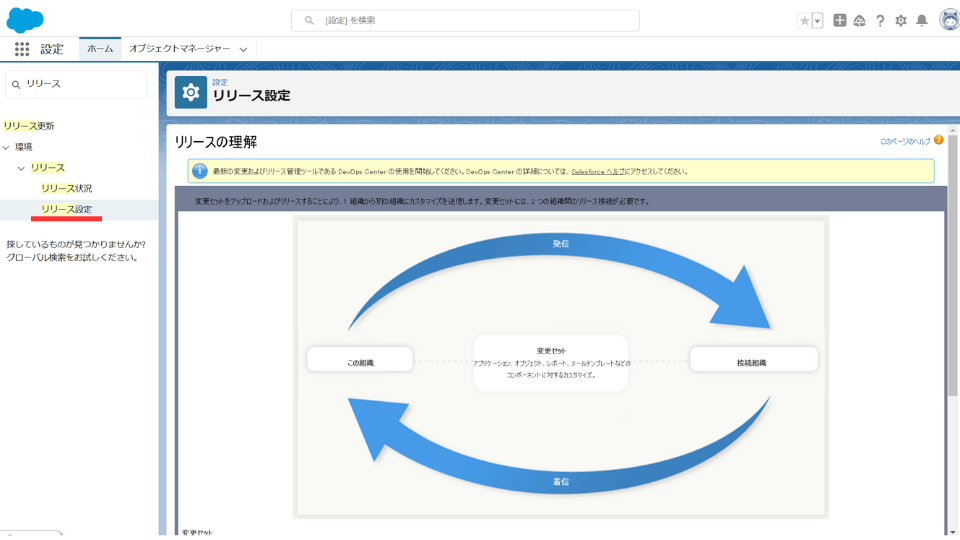Image resolution: width=960 pixels, height=540 pixels.
Task: Open notifications bell icon
Action: pyautogui.click(x=921, y=21)
